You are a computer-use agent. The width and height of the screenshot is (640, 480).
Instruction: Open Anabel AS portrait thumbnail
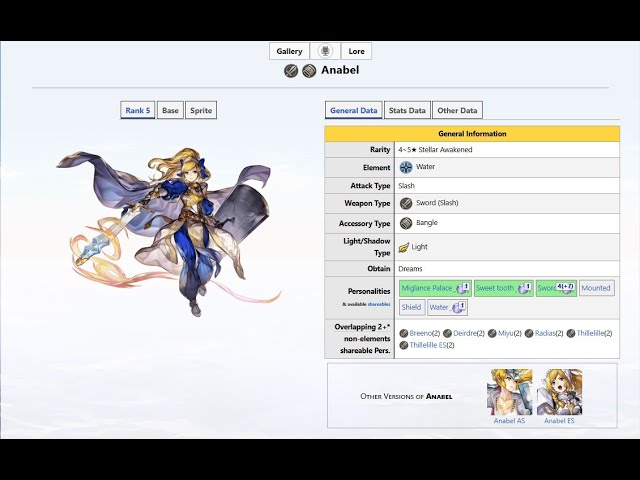pos(509,392)
